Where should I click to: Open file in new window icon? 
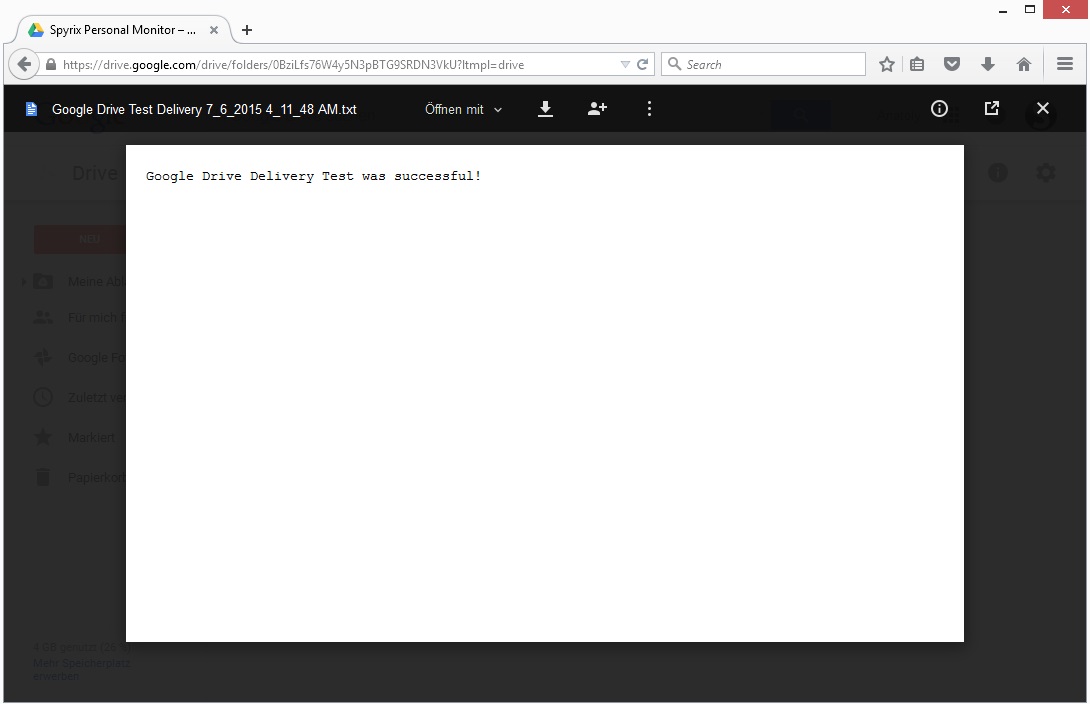coord(991,108)
